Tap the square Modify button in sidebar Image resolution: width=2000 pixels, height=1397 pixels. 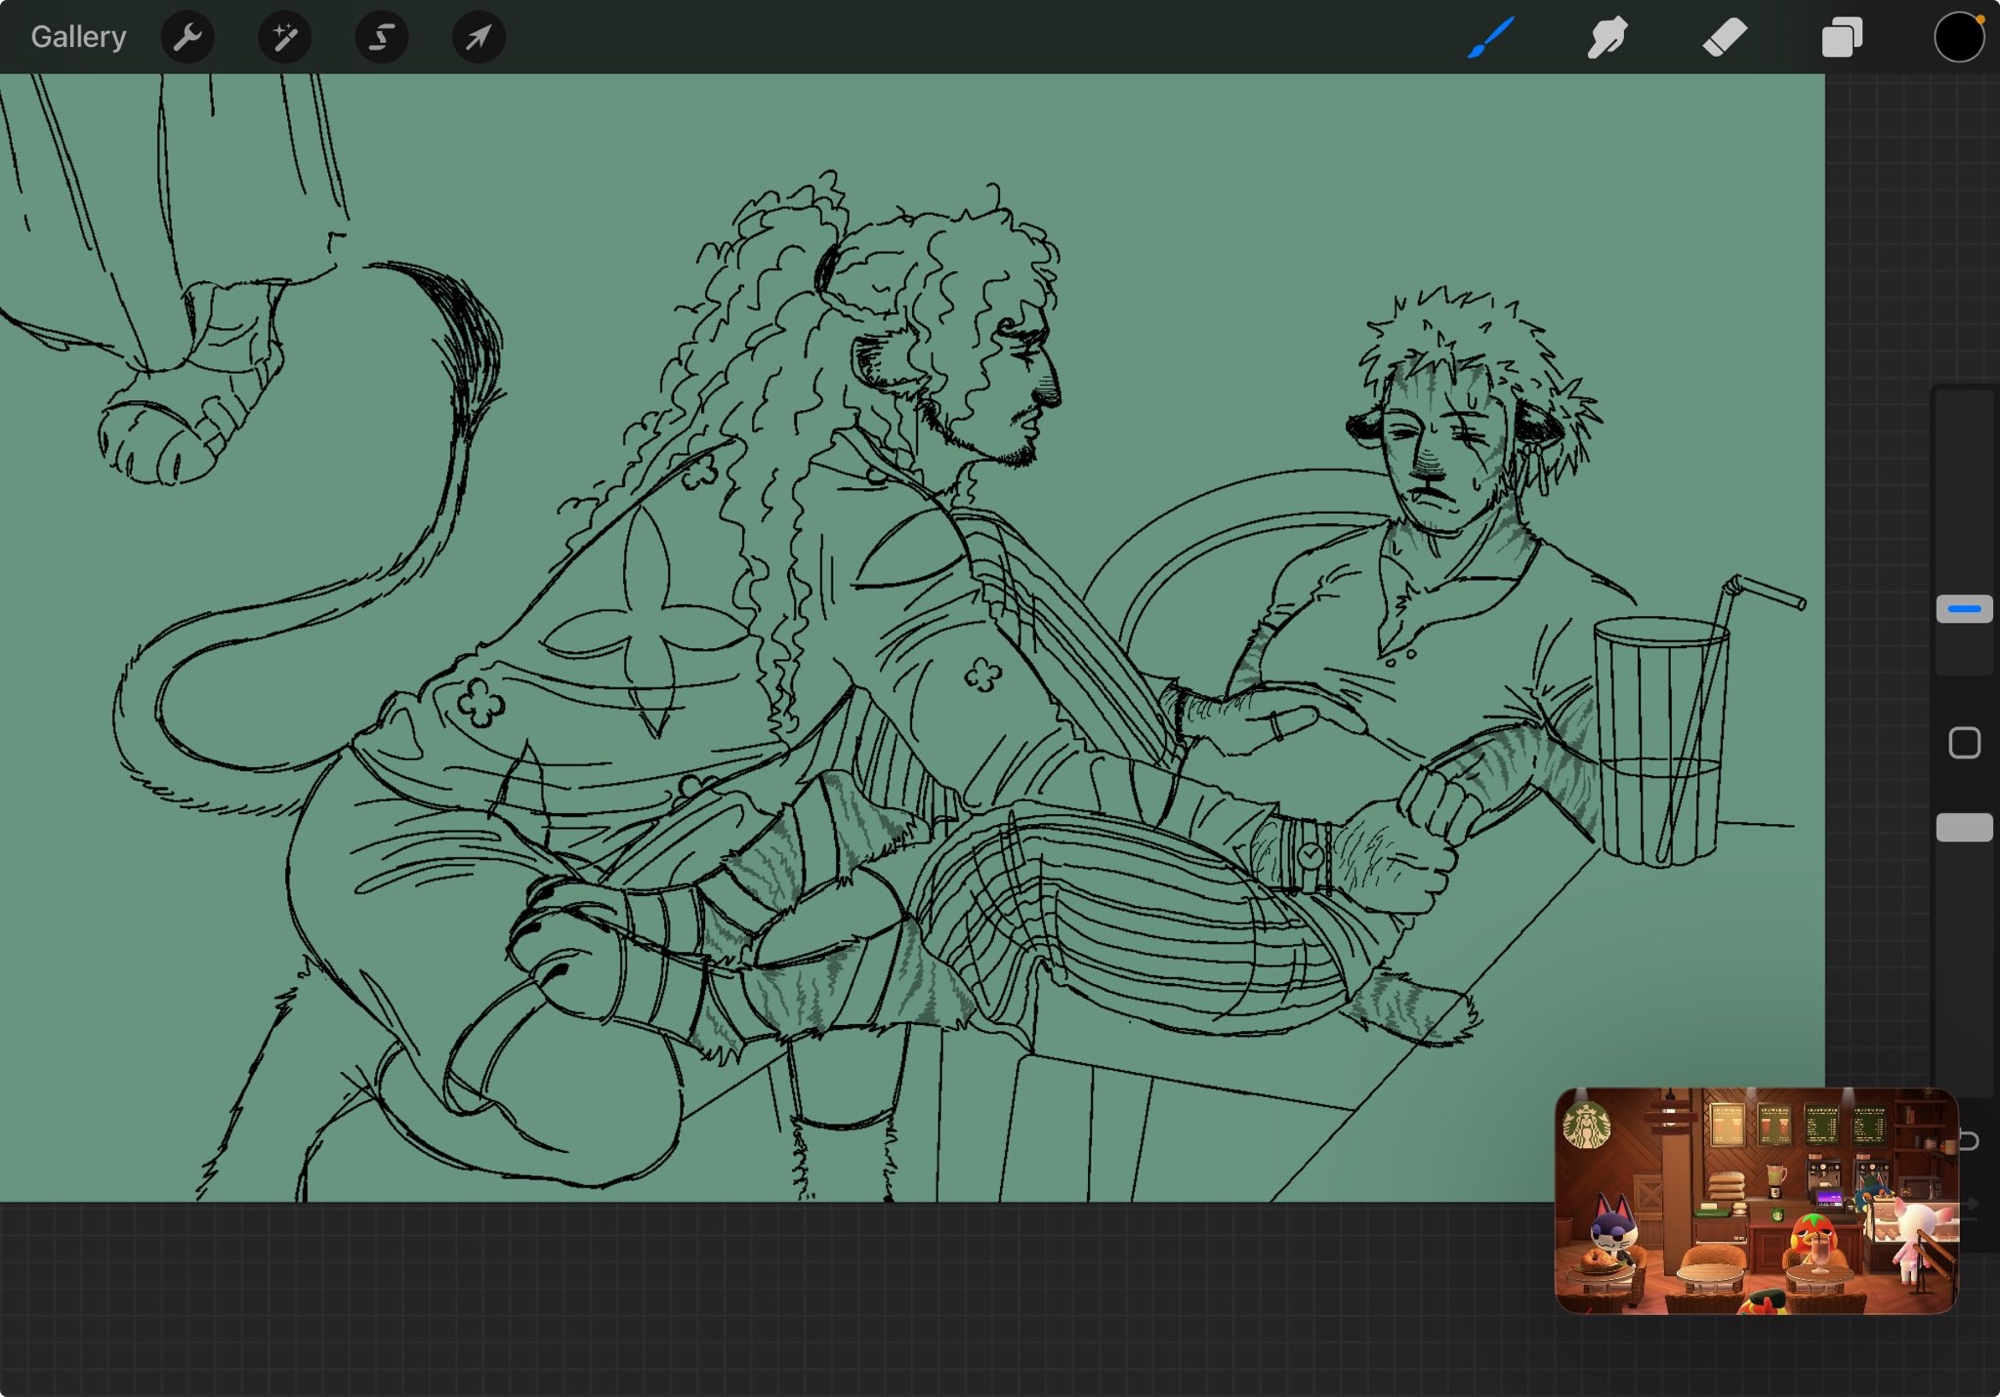1964,743
